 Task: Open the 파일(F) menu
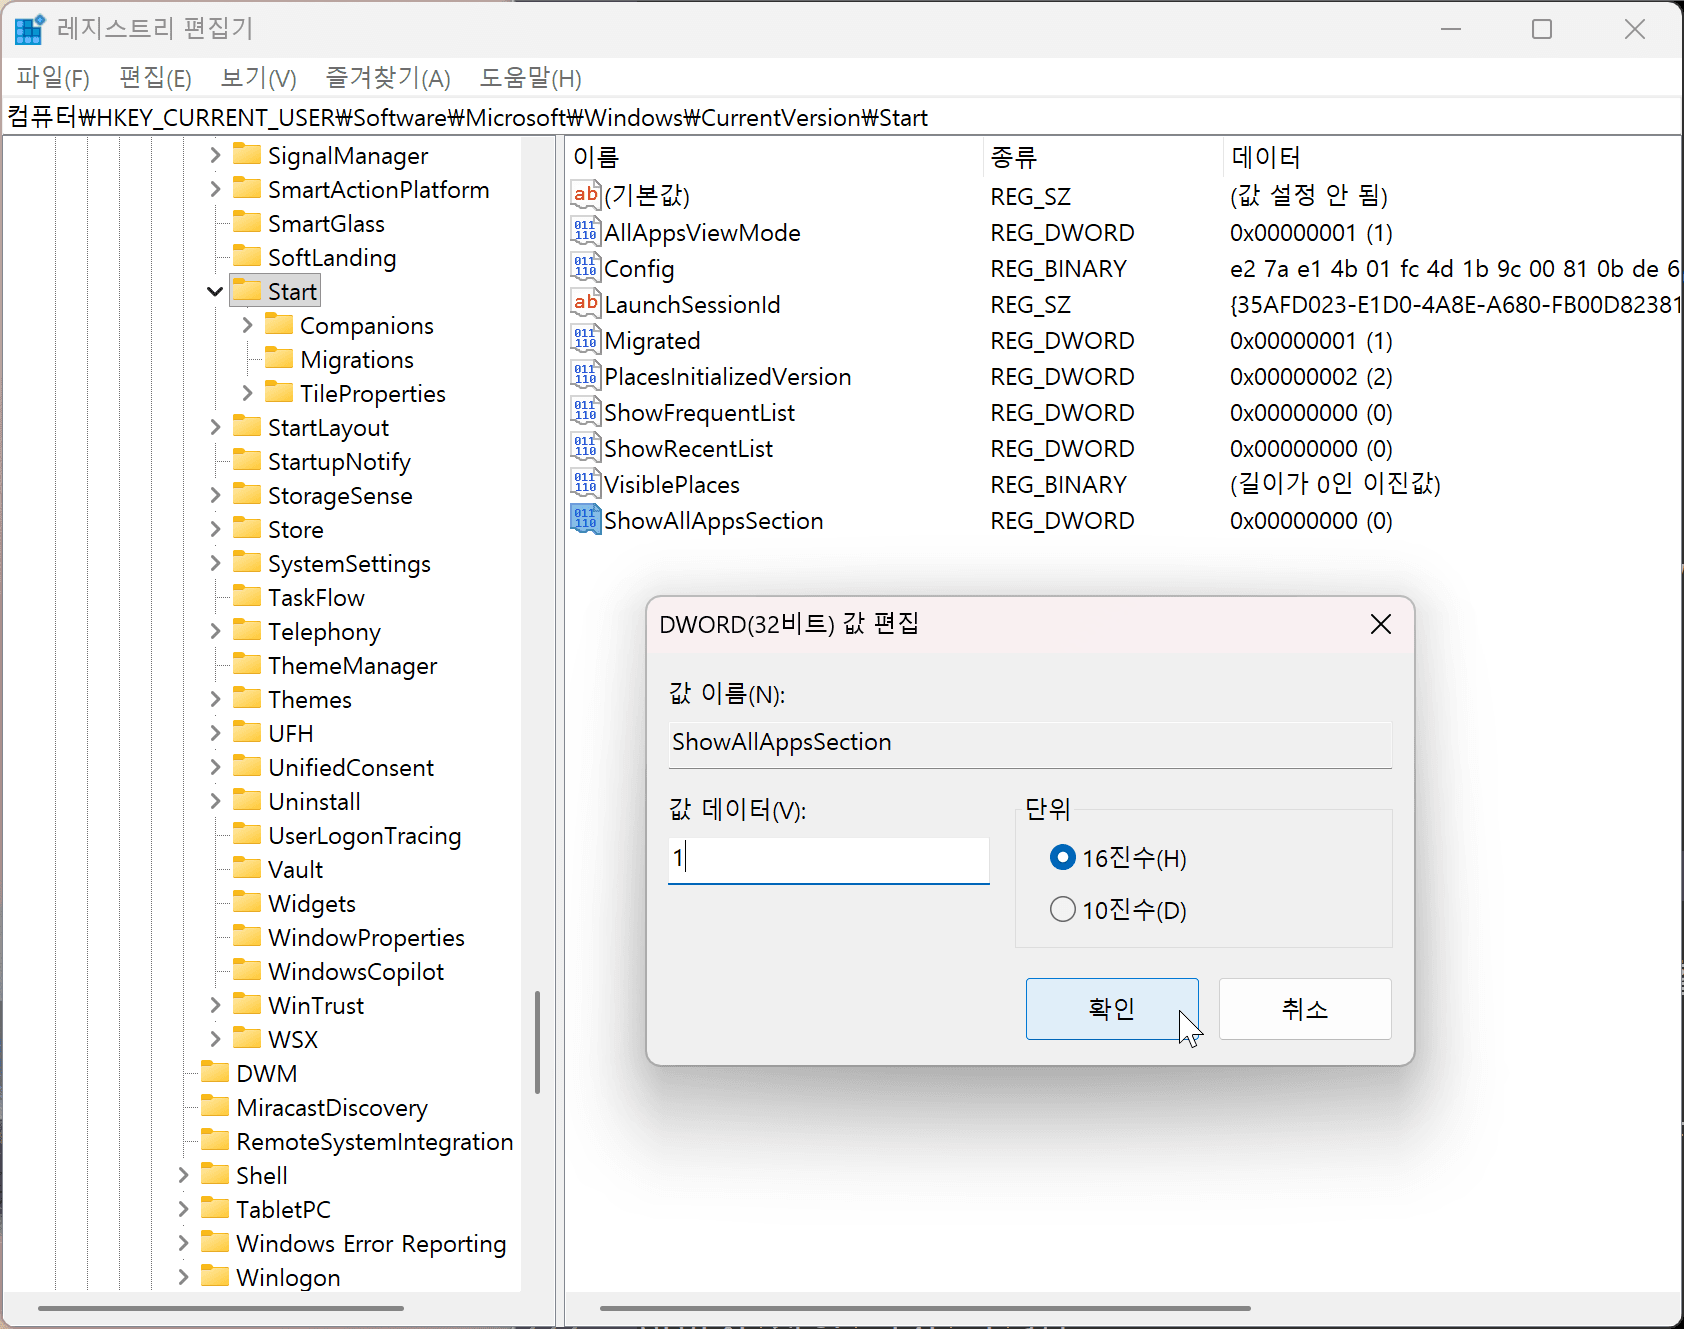click(x=53, y=78)
